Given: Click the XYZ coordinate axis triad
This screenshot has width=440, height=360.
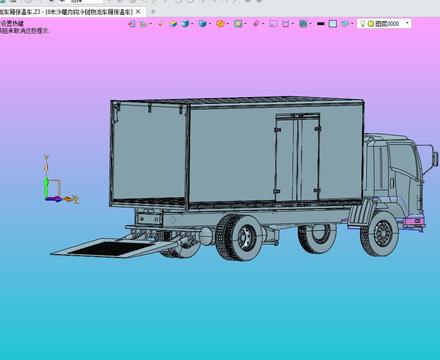Looking at the screenshot, I should 60,180.
